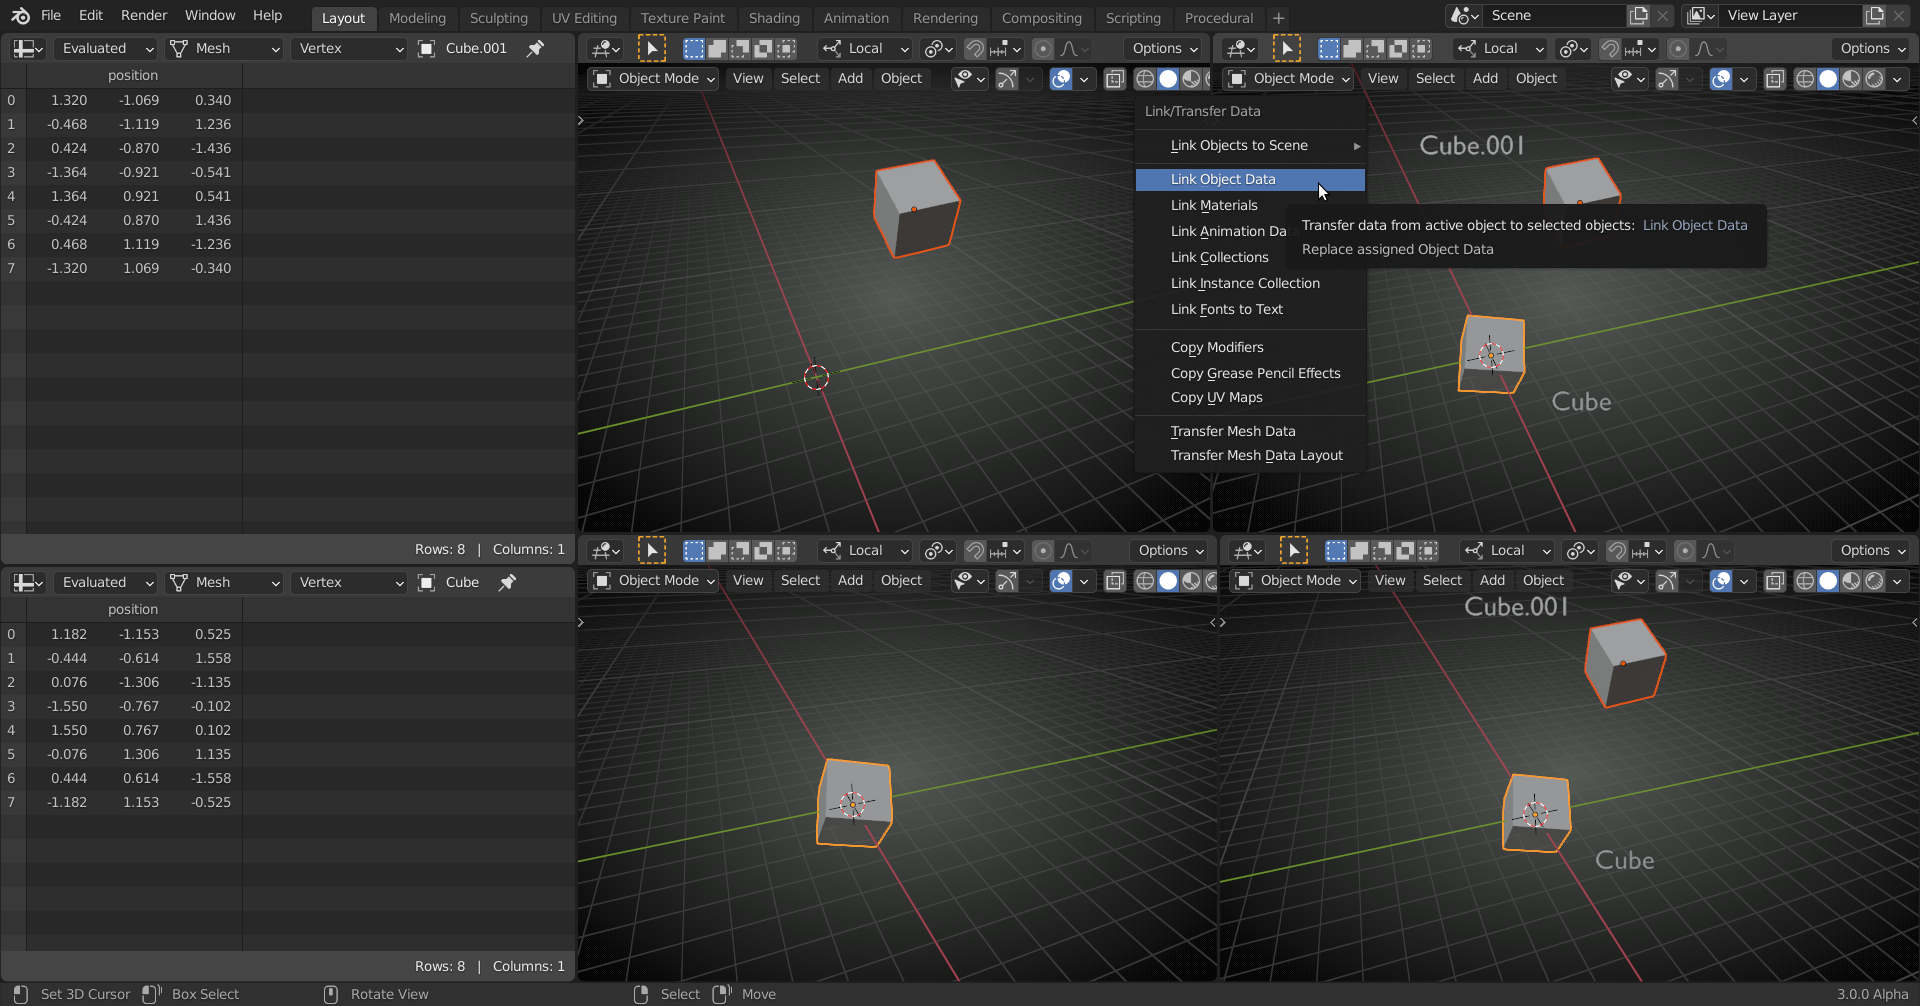Toggle proportional editing in top-left viewport
The height and width of the screenshot is (1006, 1920).
tap(1043, 48)
